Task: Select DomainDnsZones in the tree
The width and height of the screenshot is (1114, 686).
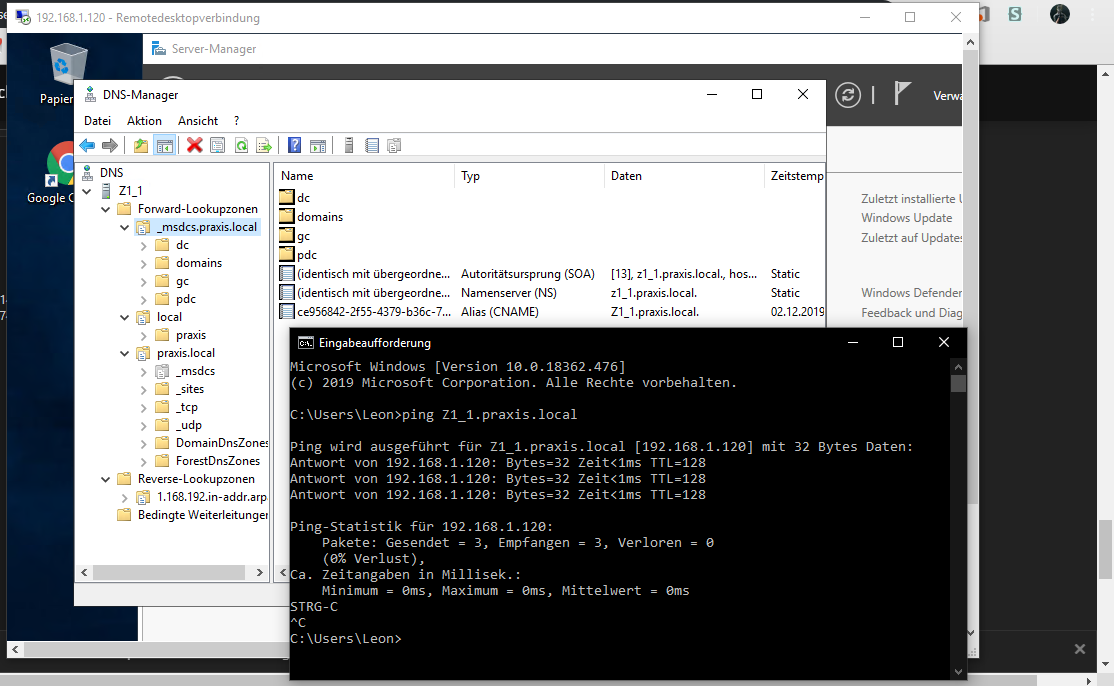Action: pos(222,442)
